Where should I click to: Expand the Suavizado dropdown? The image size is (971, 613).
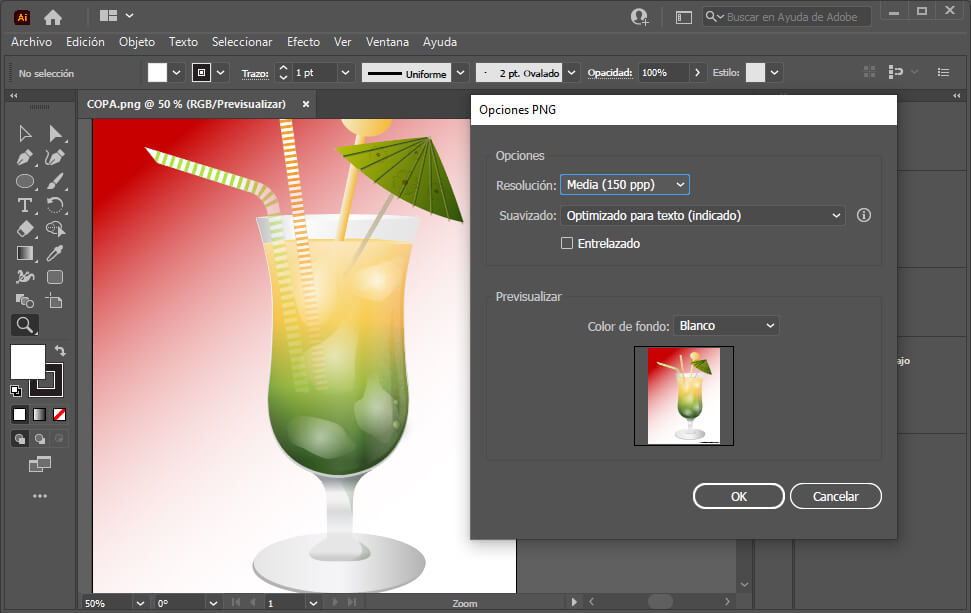coord(700,214)
